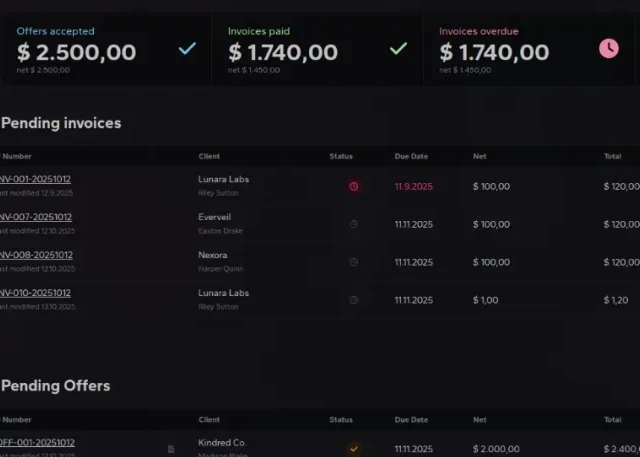Click the Client column header in Pending invoices
The height and width of the screenshot is (457, 640).
209,156
